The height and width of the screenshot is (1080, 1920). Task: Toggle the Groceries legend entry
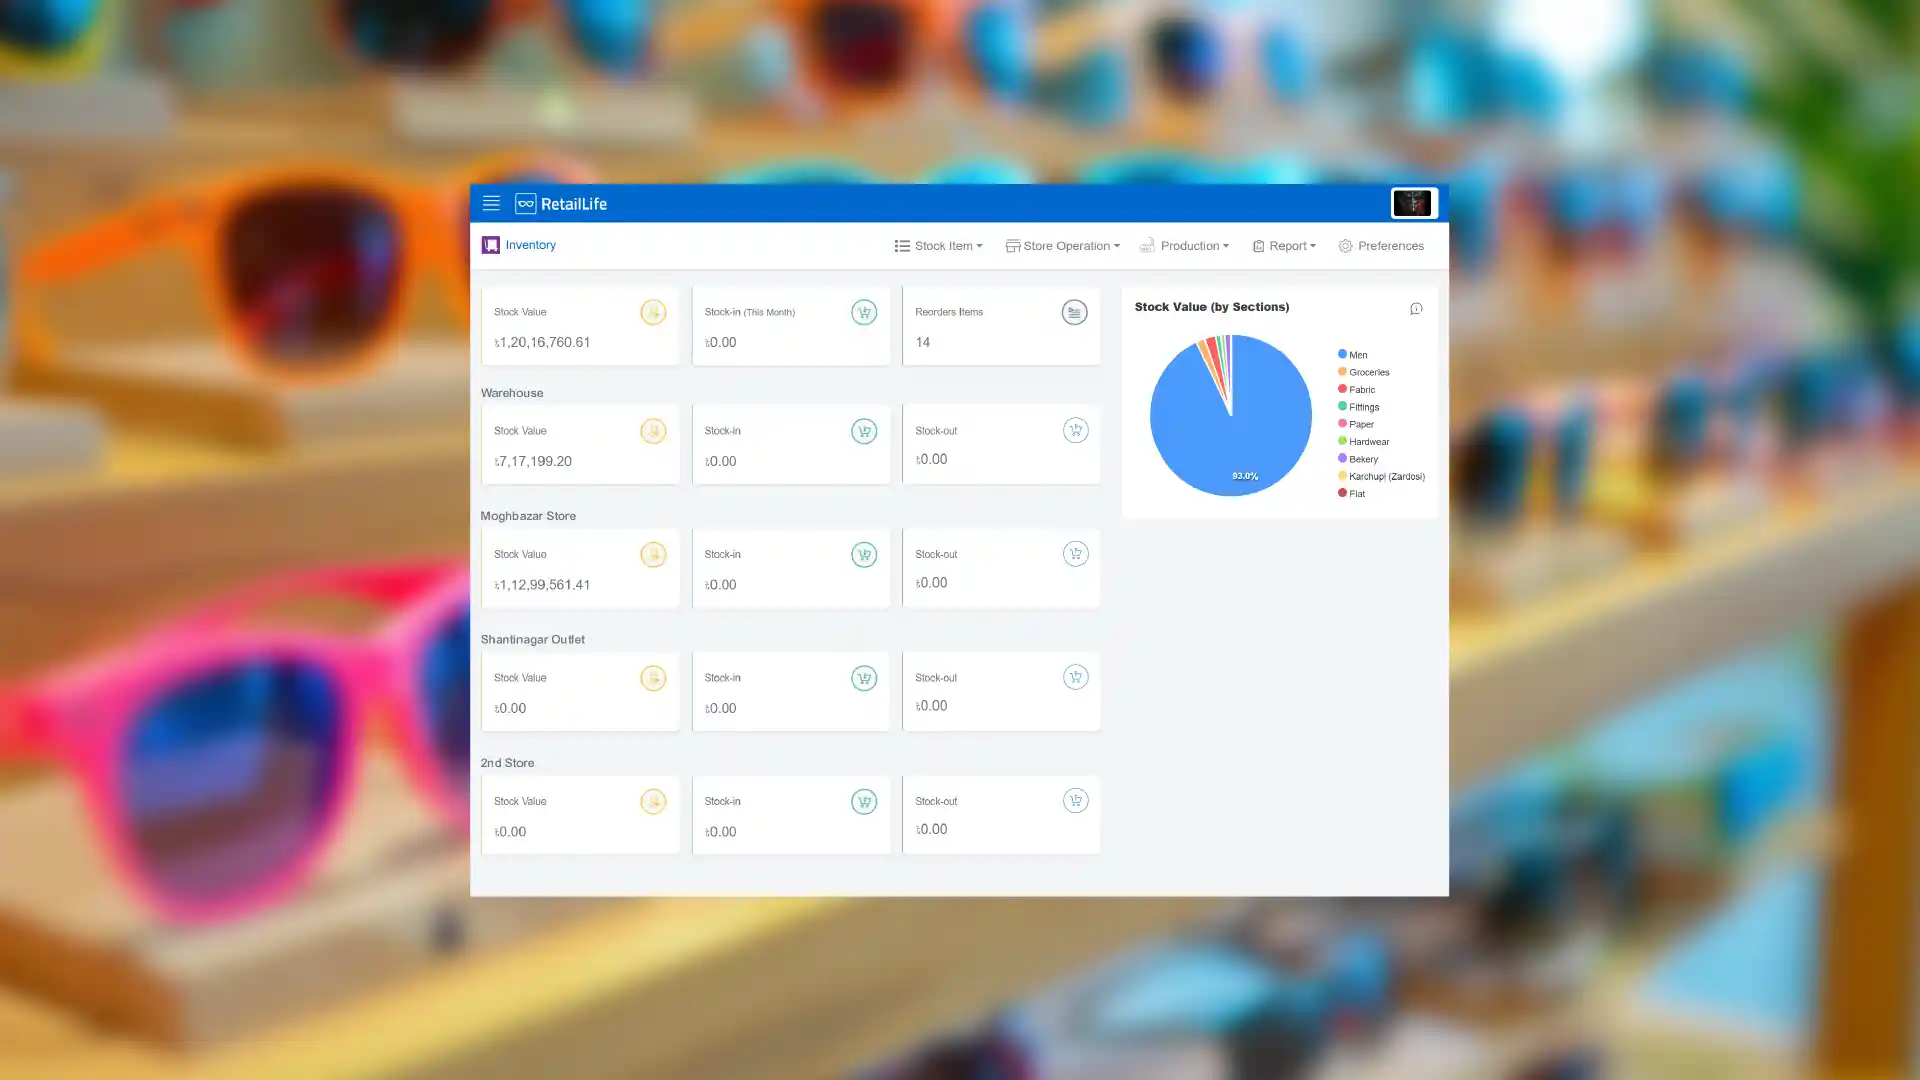click(x=1364, y=372)
